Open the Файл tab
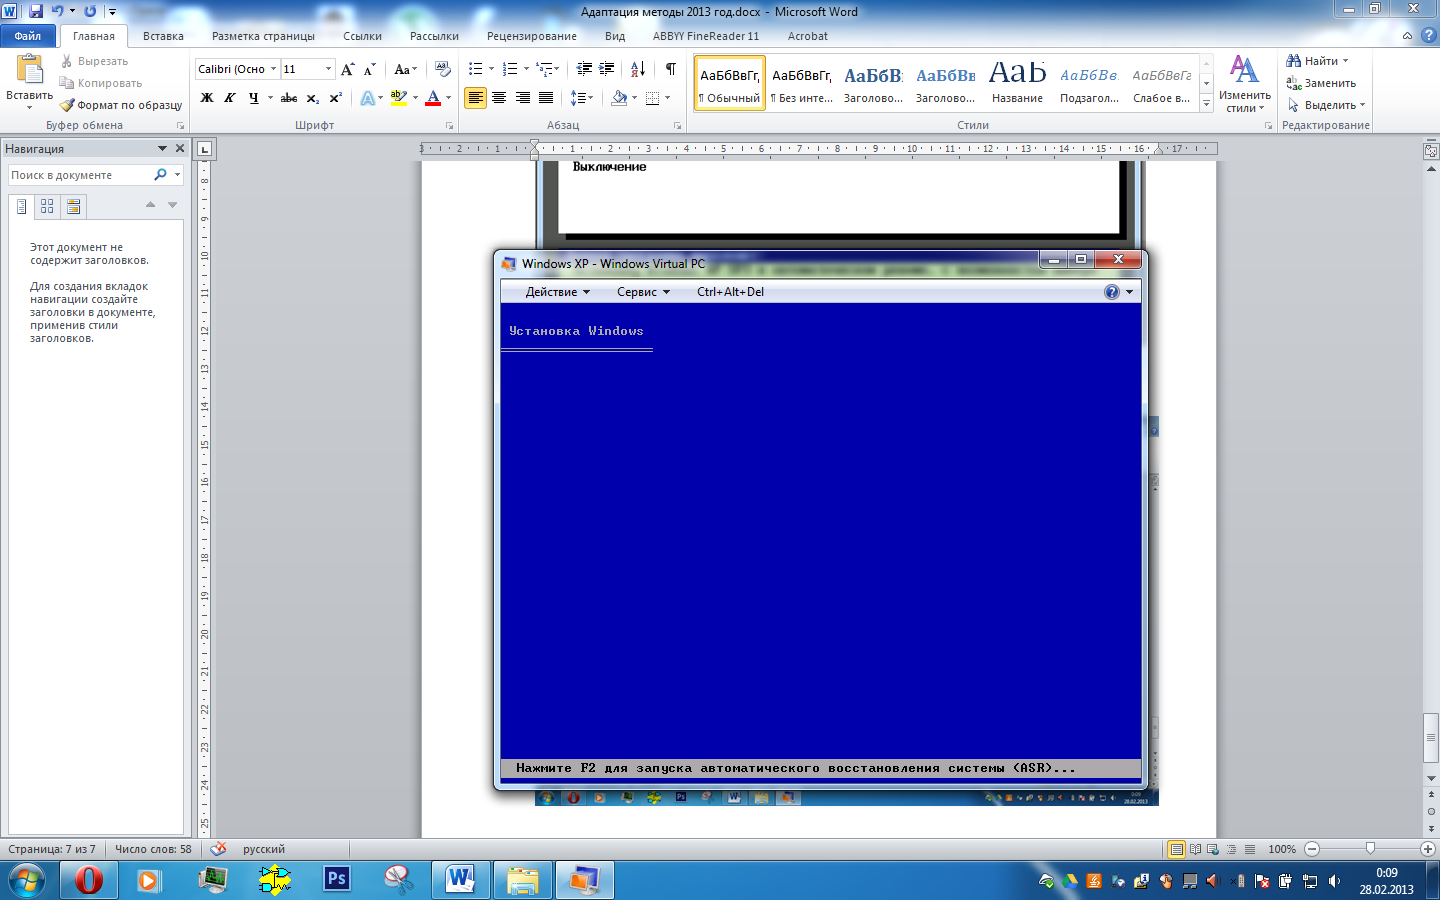 [28, 36]
